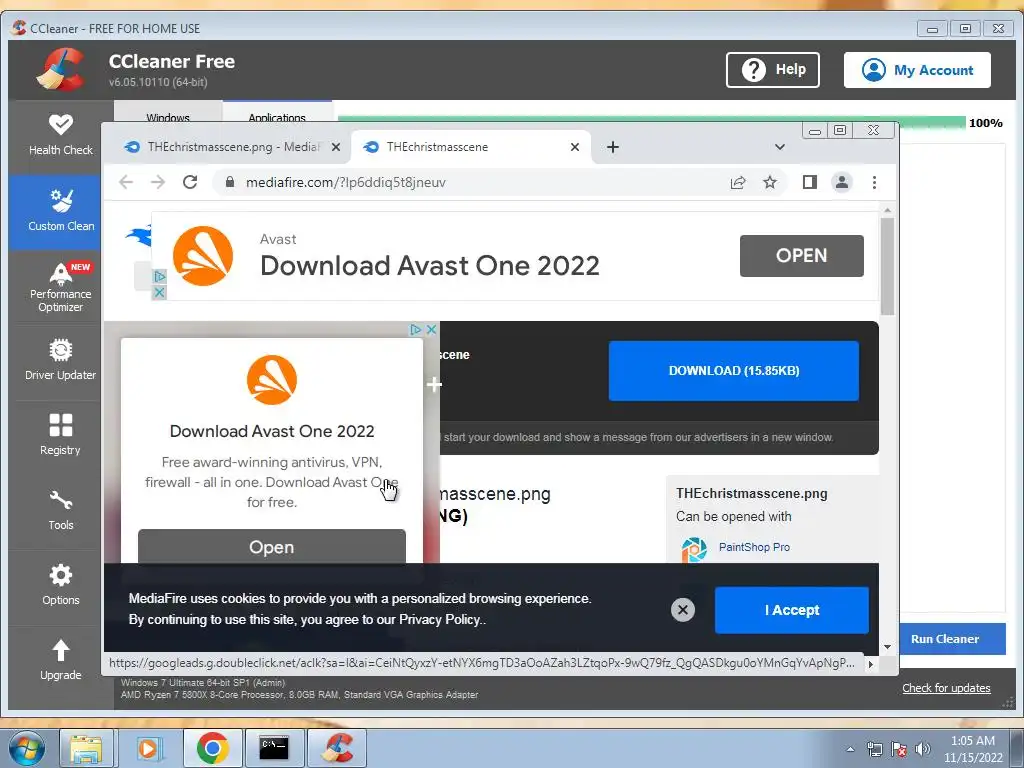Viewport: 1024px width, 768px height.
Task: Close the THEchristmasscene.png - MediaFire tab
Action: point(336,147)
